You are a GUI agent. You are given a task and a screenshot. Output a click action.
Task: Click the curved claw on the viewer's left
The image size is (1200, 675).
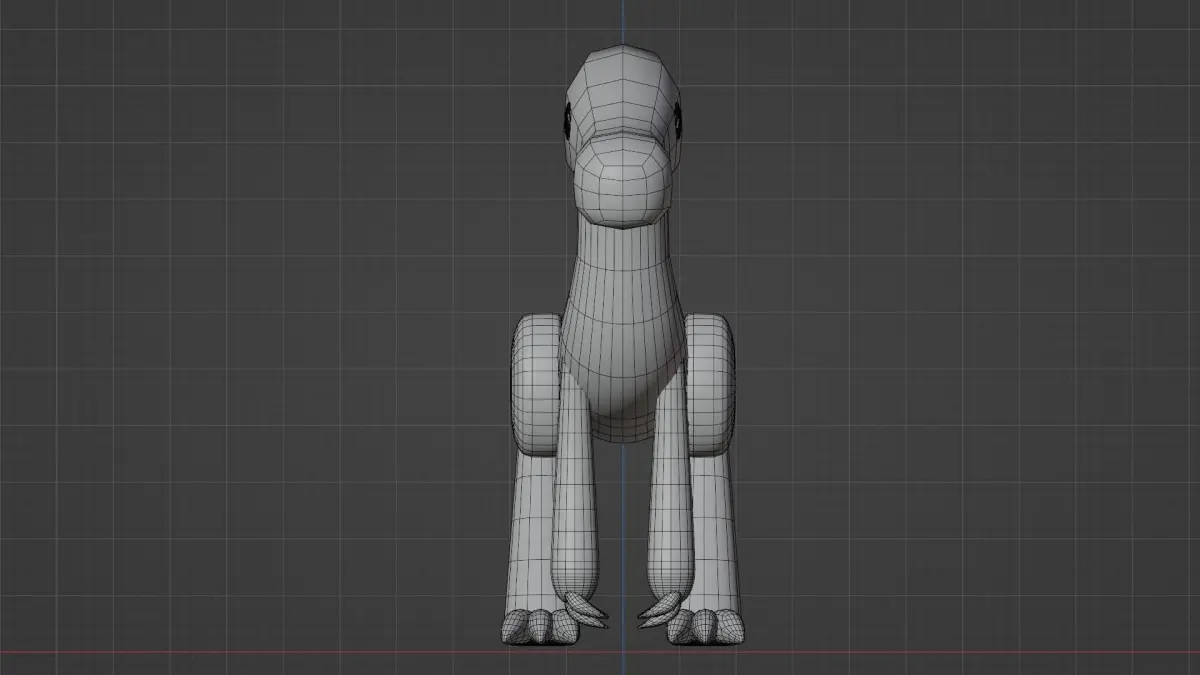tap(586, 608)
